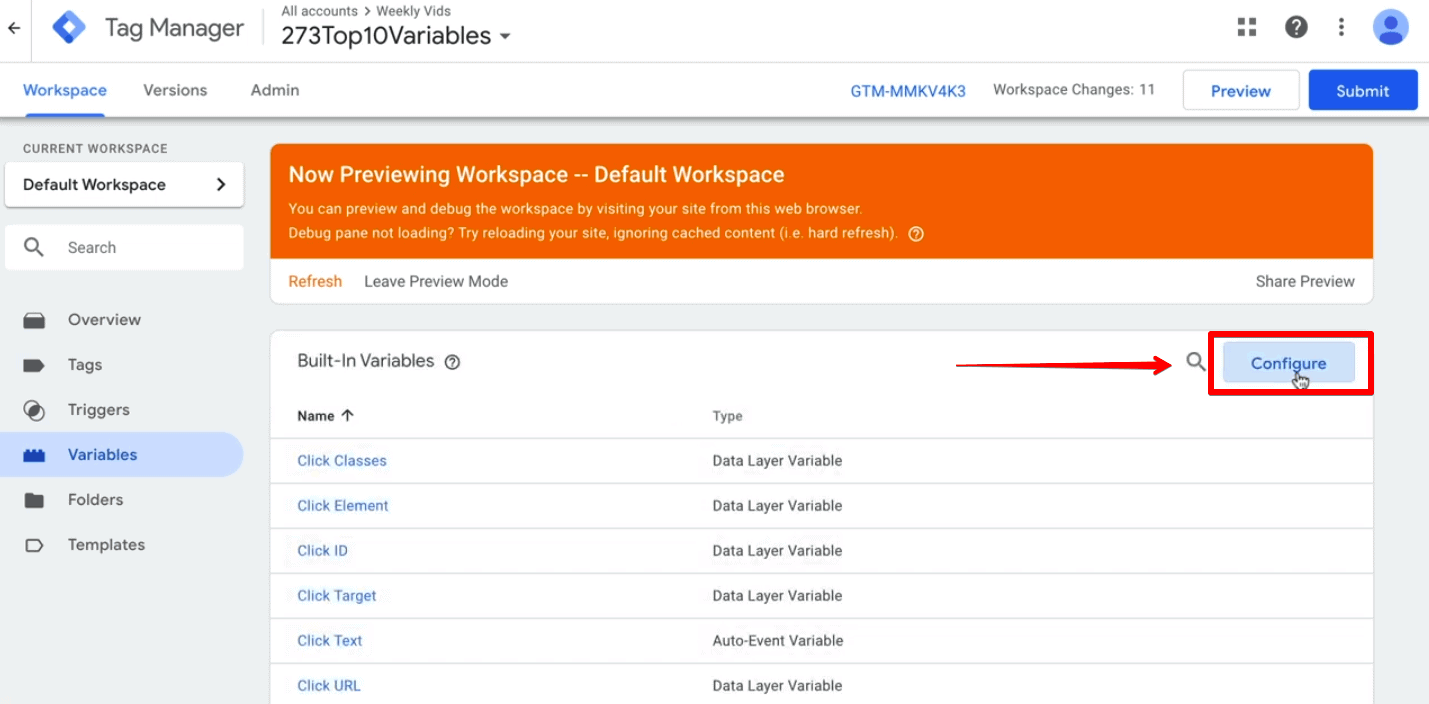Select the Triggers sidebar icon
1429x704 pixels.
35,409
